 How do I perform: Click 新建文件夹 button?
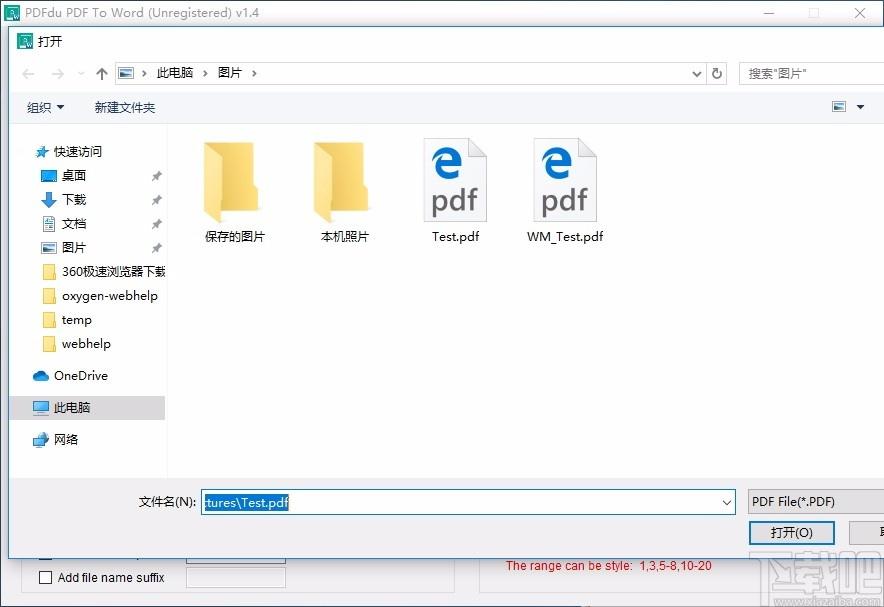click(125, 107)
